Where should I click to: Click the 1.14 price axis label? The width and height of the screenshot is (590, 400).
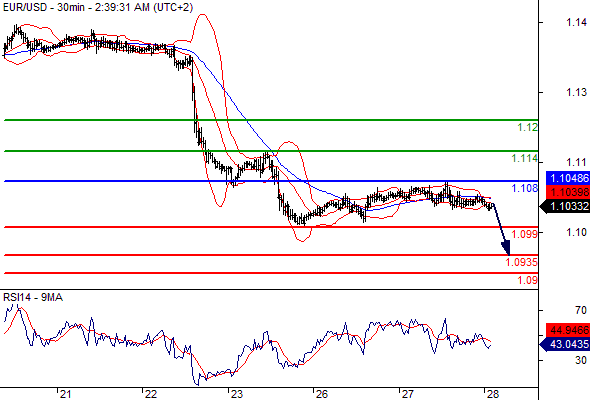[x=576, y=23]
